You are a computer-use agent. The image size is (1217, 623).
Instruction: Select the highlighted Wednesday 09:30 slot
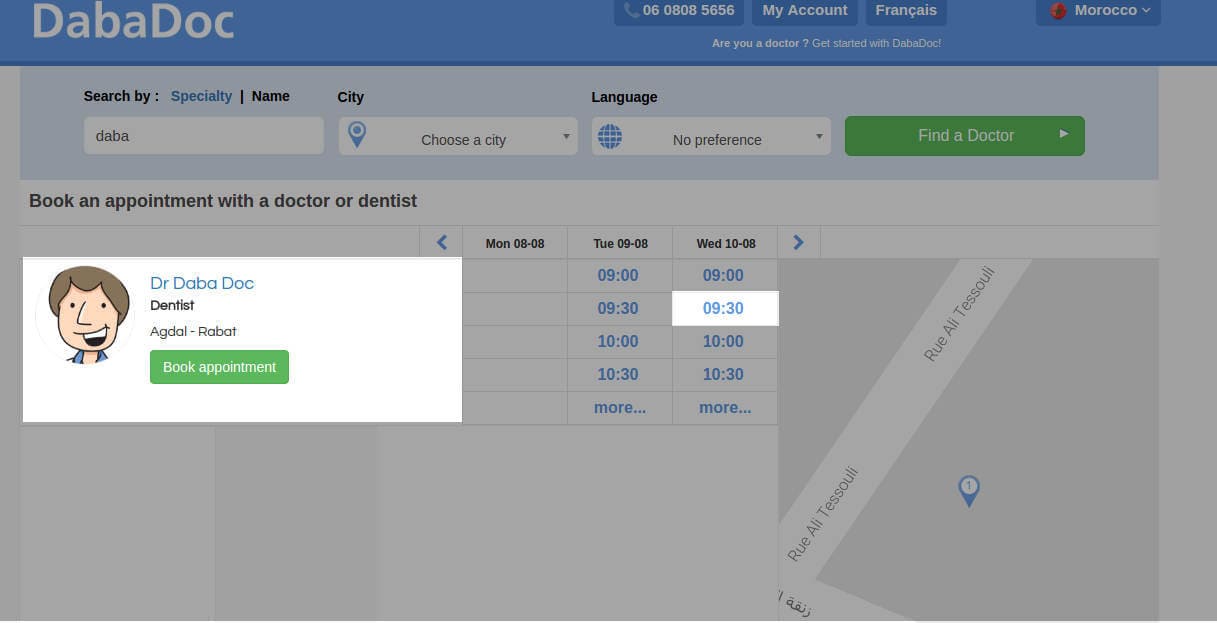click(723, 308)
